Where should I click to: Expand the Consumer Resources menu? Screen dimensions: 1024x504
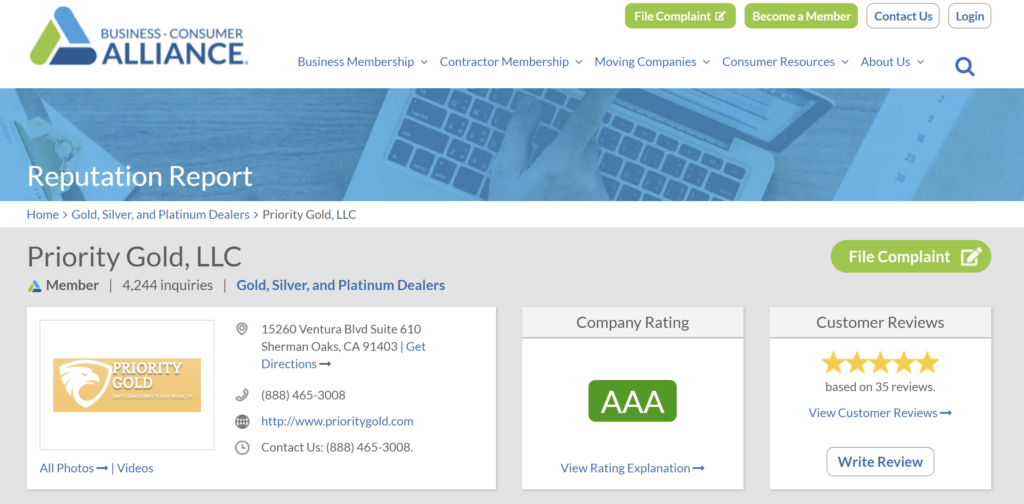point(785,62)
